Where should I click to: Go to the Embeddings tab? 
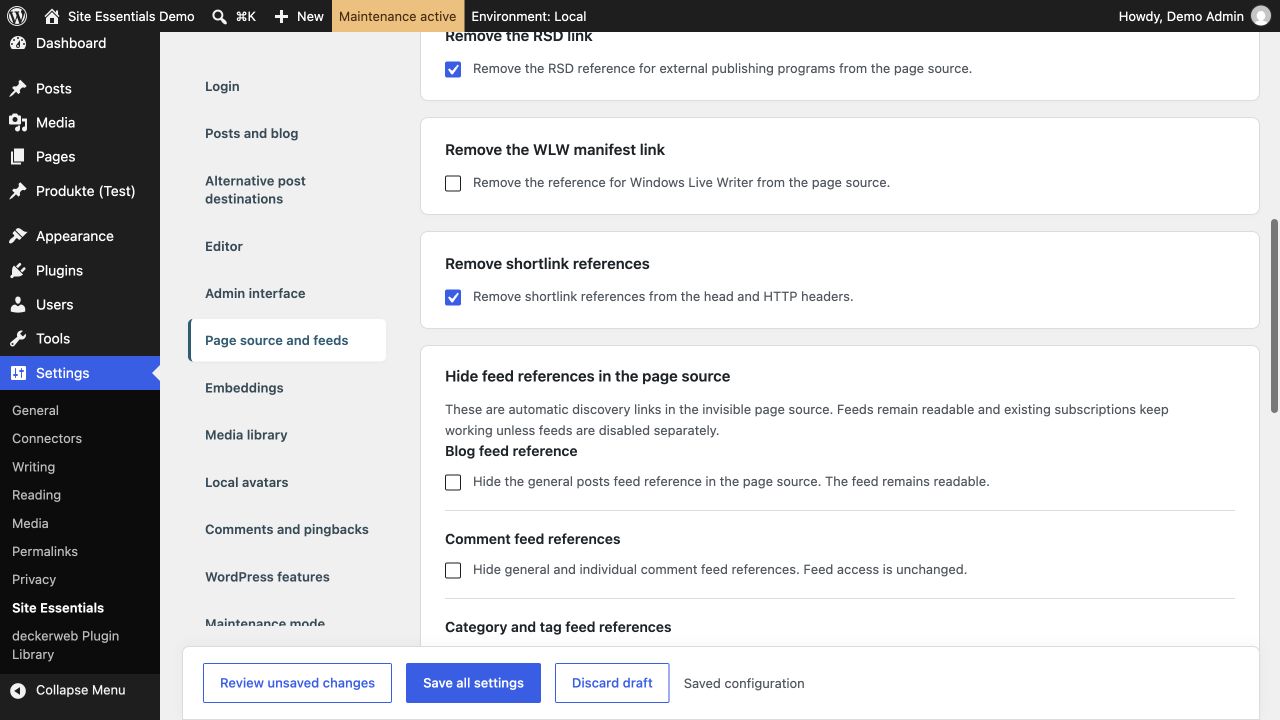[x=287, y=388]
